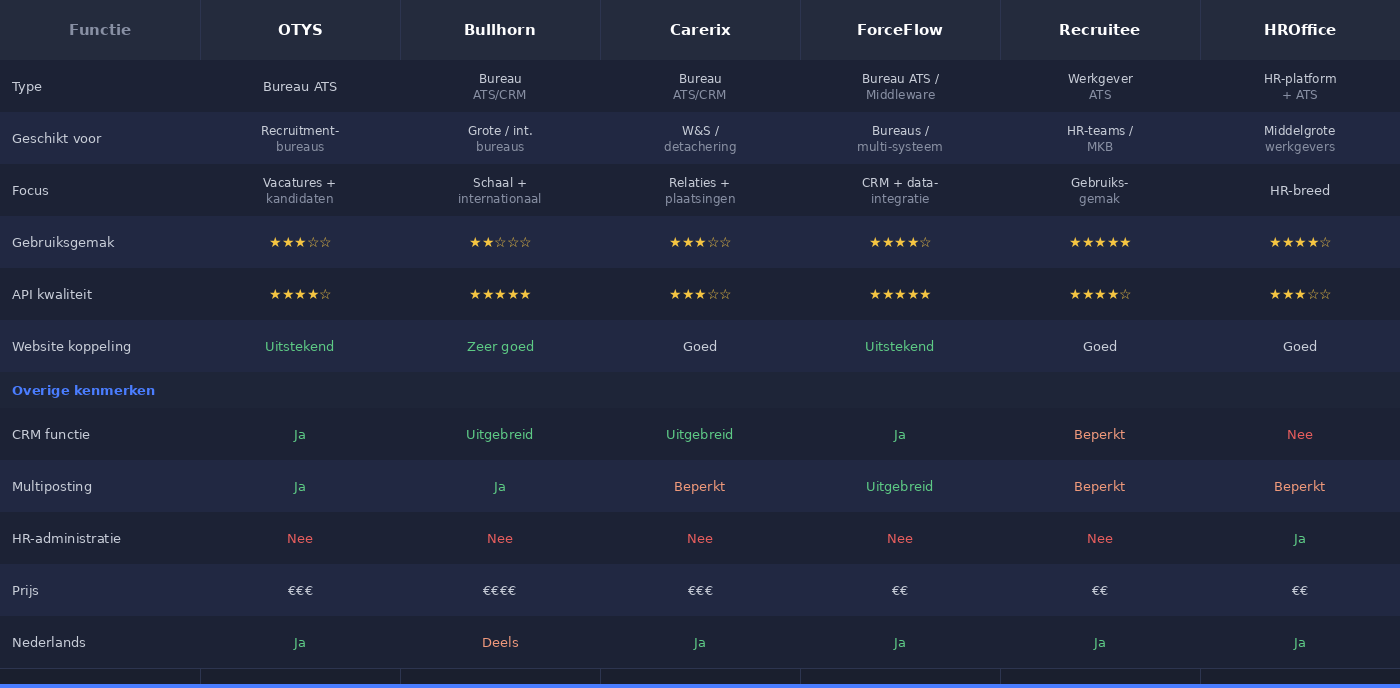This screenshot has height=688, width=1400.
Task: Click Recruitee Gebruiksgemak star rating
Action: click(x=1100, y=243)
